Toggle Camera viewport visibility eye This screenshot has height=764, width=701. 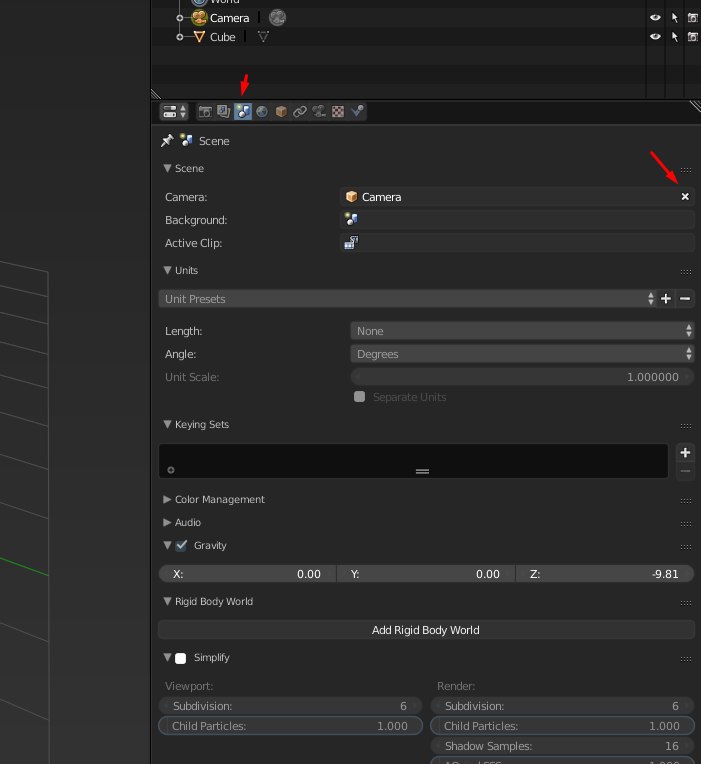tap(655, 18)
